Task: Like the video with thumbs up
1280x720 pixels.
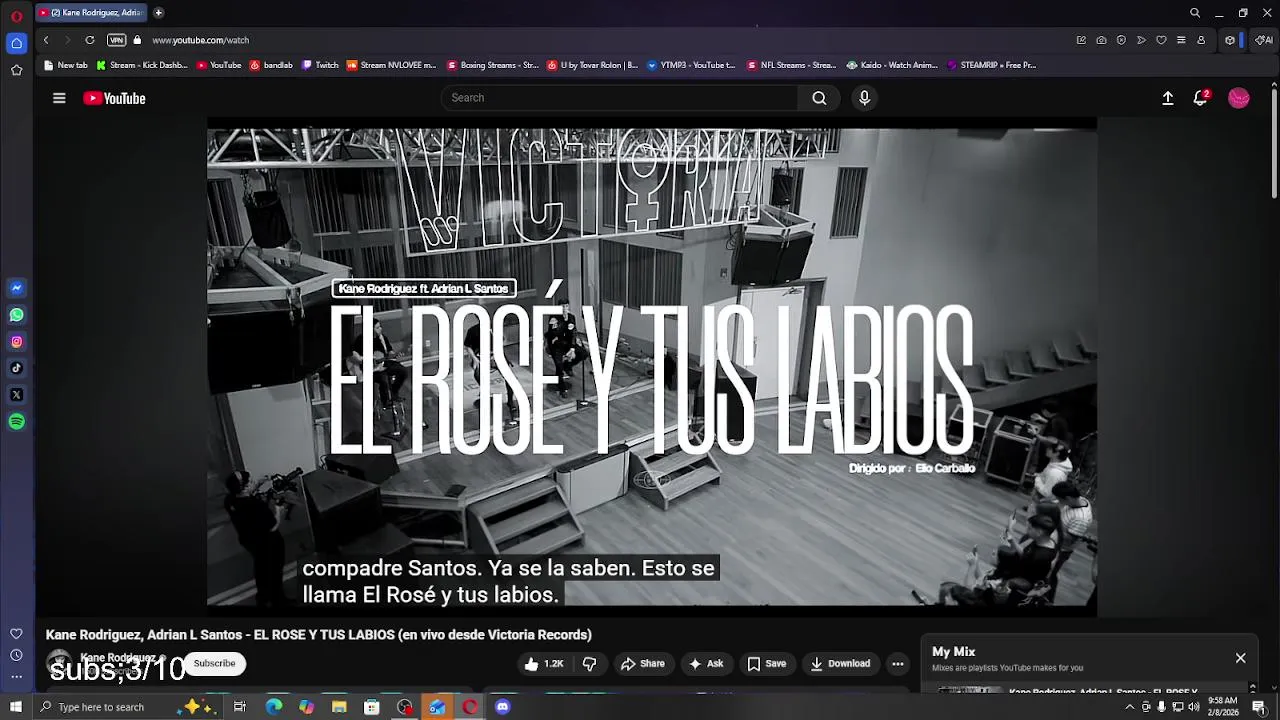Action: pyautogui.click(x=544, y=664)
